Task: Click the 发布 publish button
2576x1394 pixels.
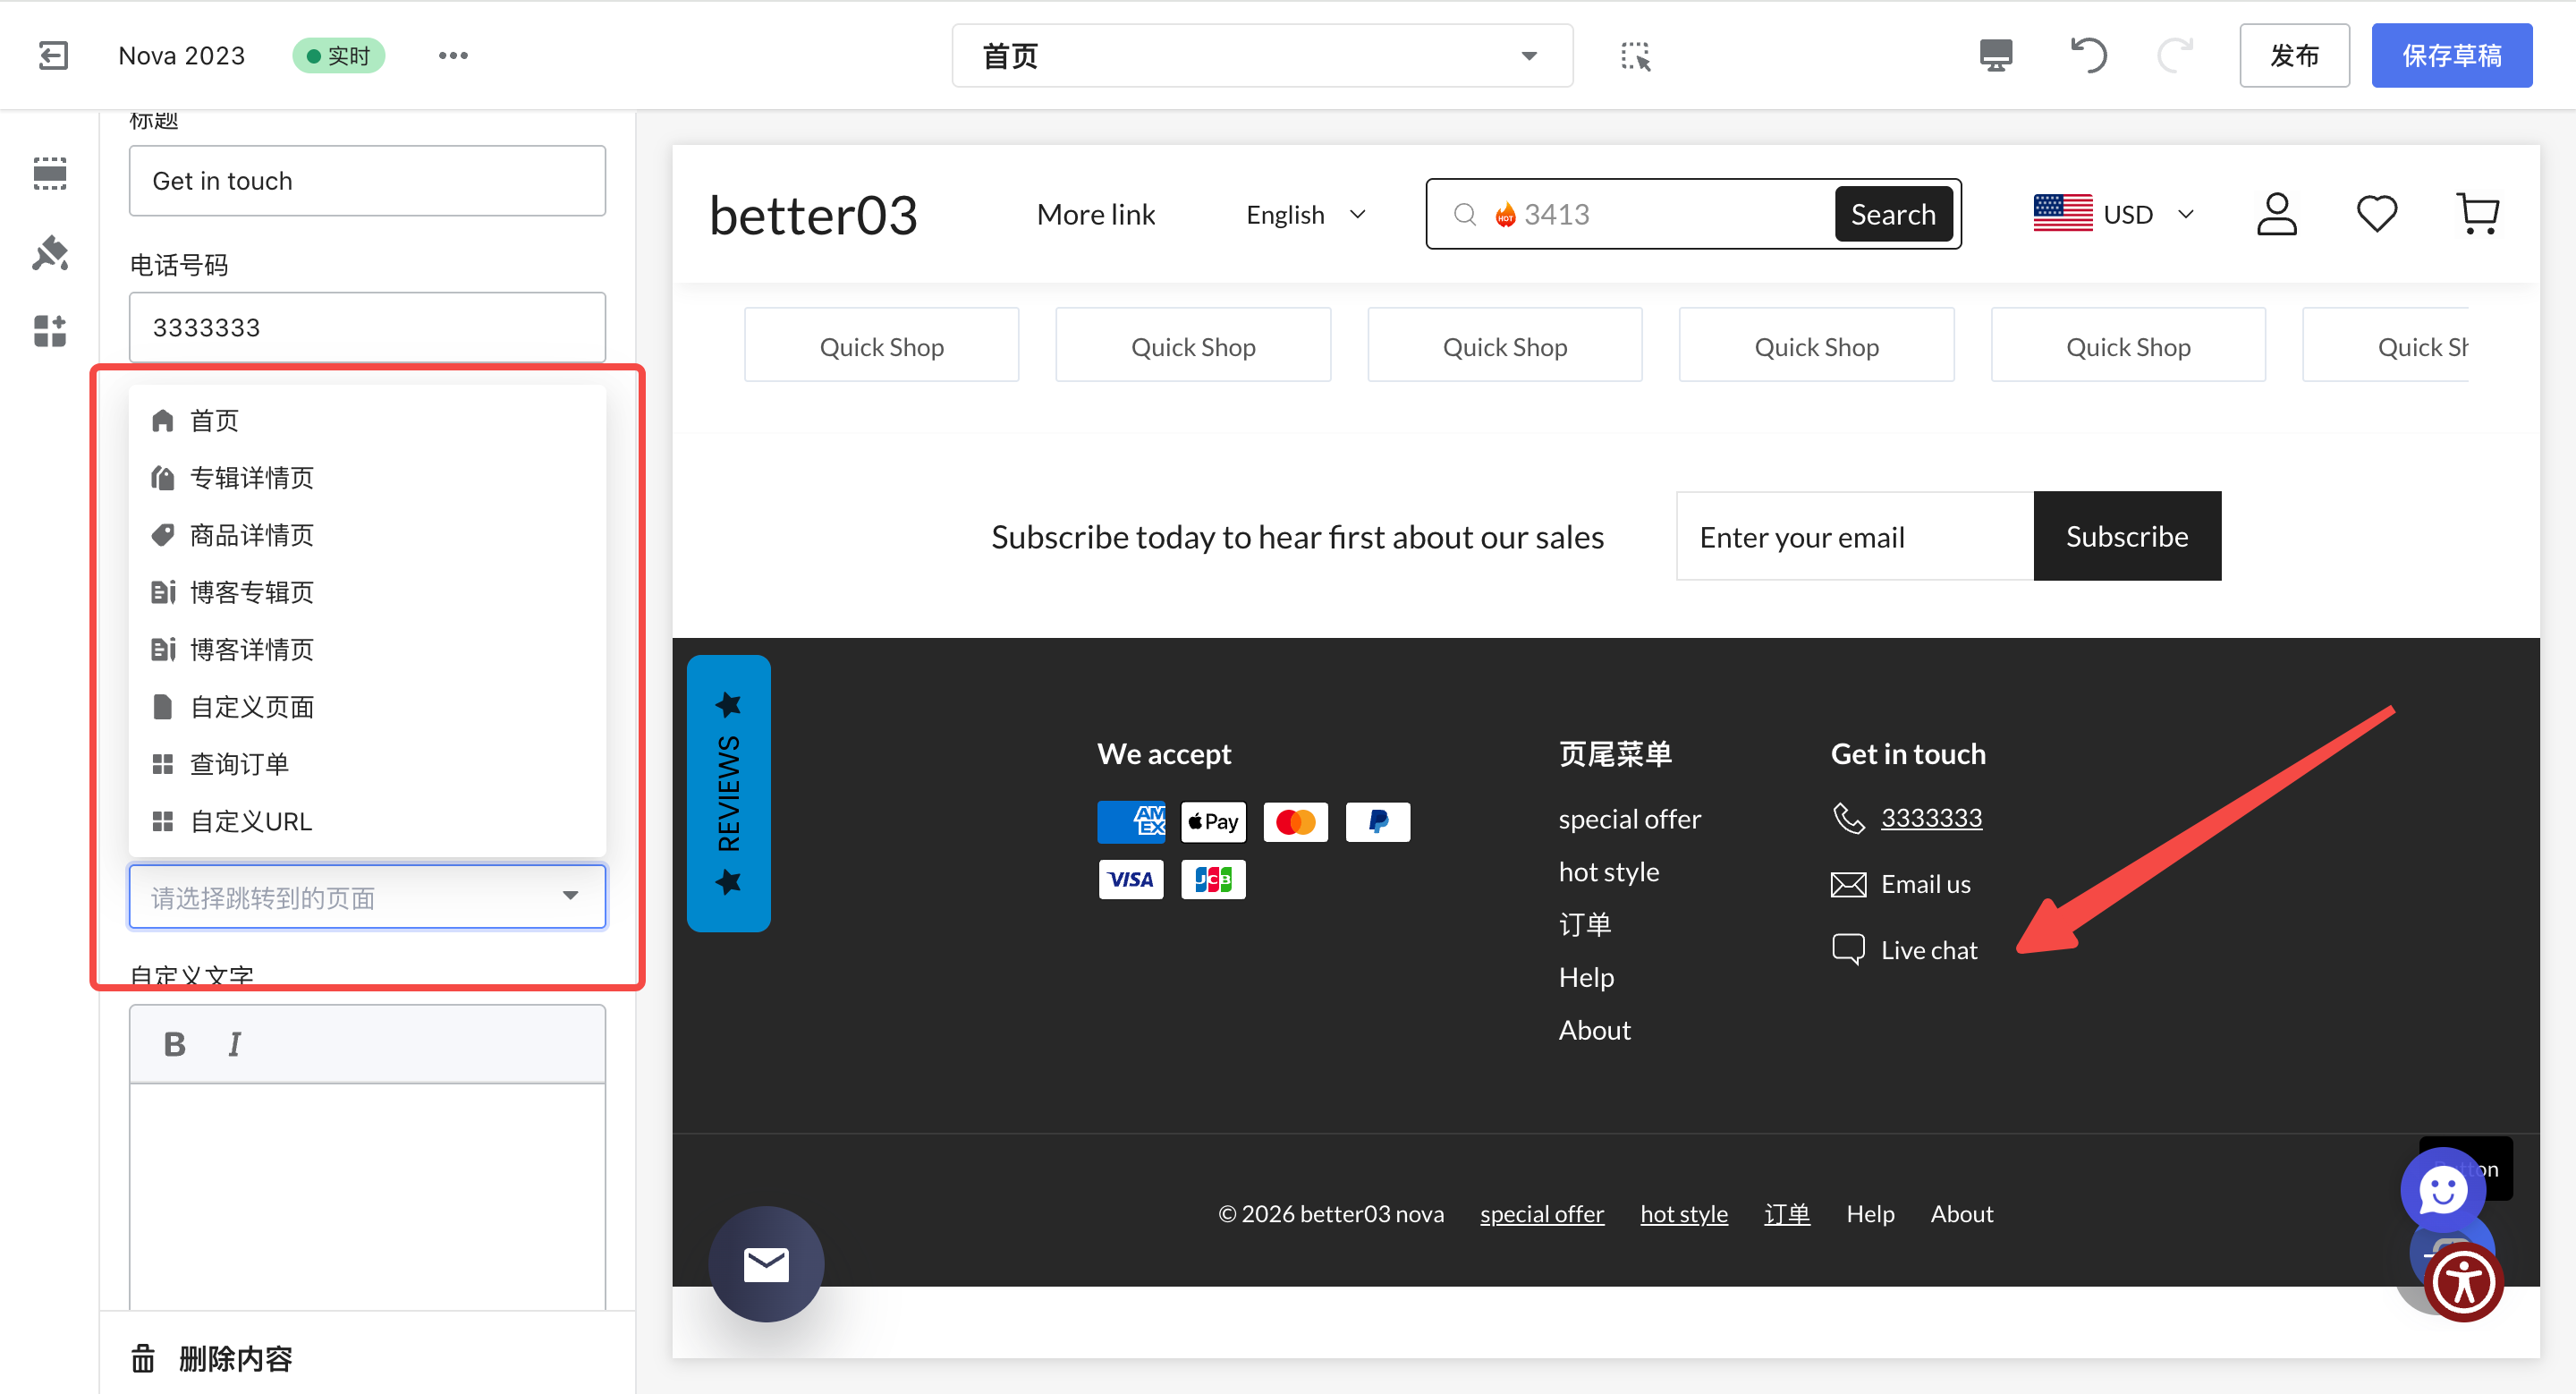Action: [x=2294, y=55]
